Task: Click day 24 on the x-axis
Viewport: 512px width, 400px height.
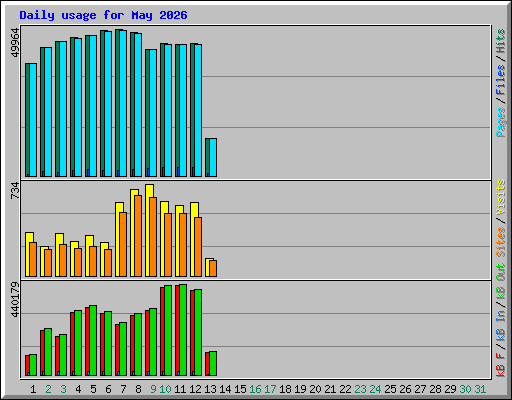Action: 375,389
